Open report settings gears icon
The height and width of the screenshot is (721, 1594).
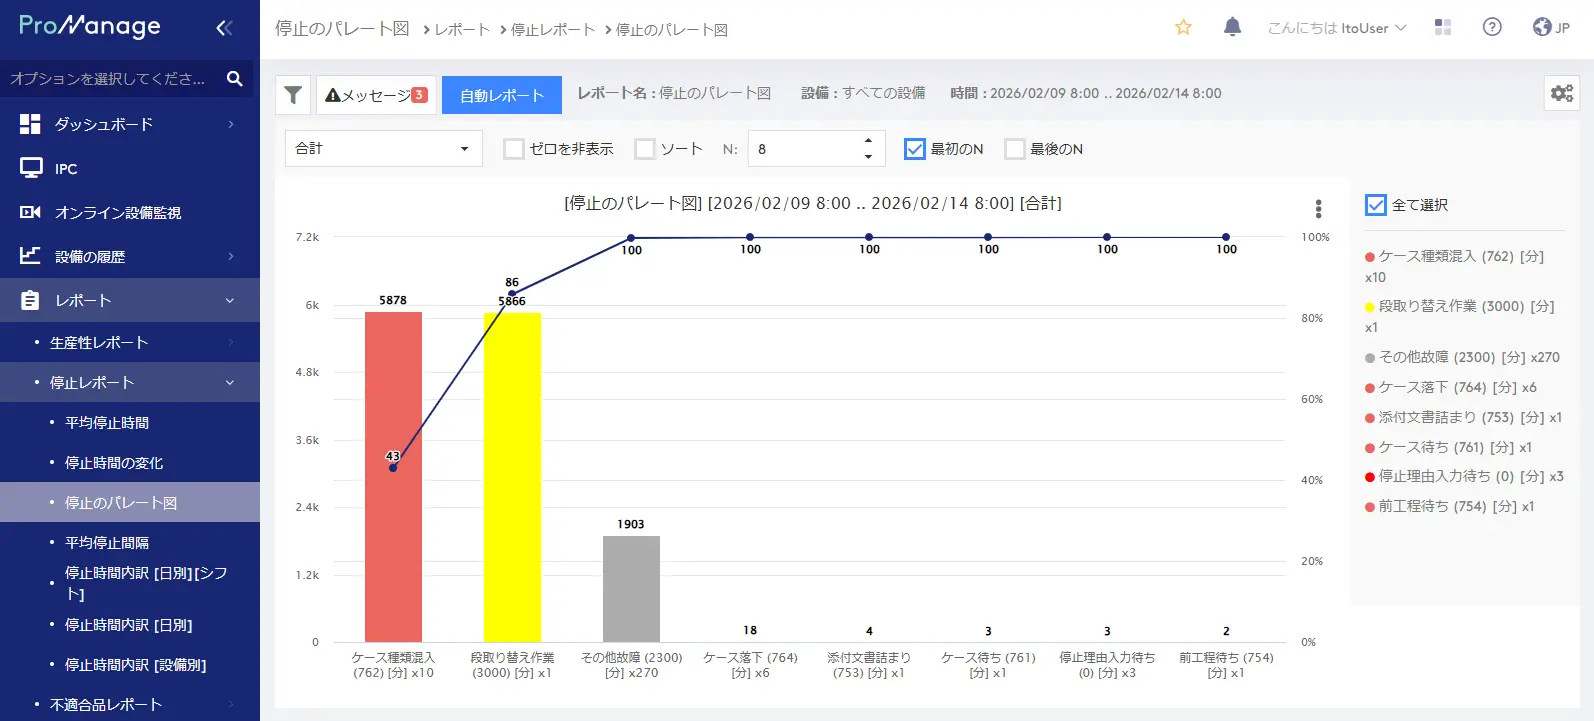click(1562, 93)
